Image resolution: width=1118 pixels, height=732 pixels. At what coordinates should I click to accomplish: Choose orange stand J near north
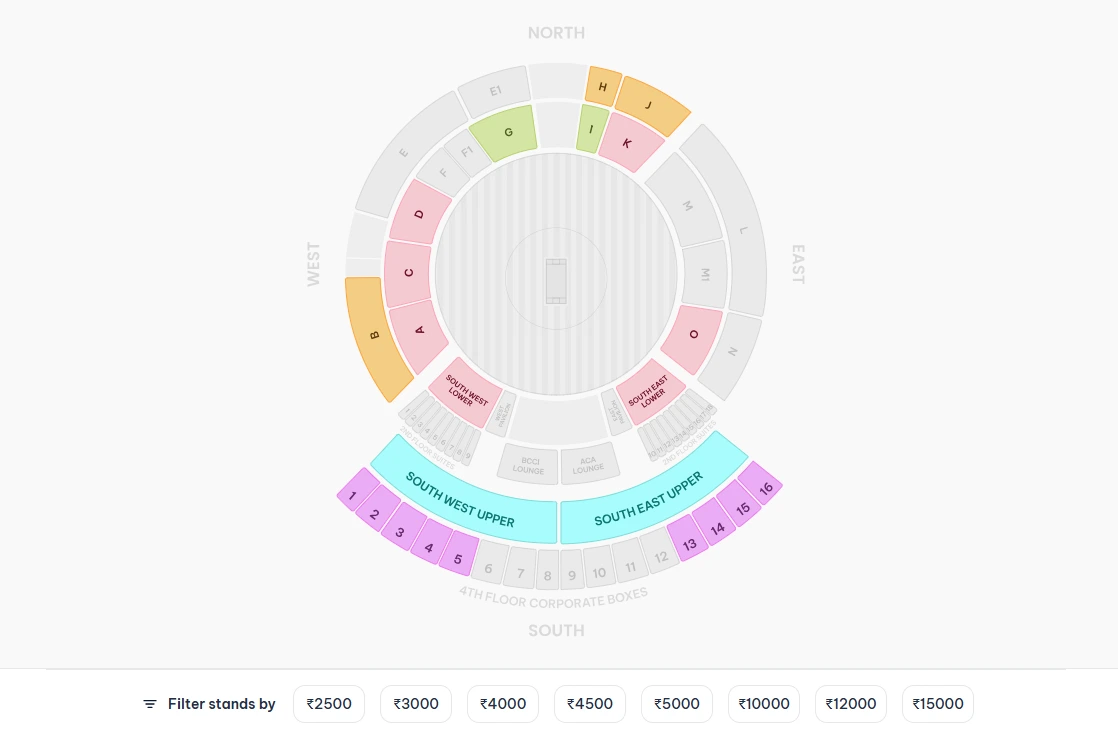650,106
